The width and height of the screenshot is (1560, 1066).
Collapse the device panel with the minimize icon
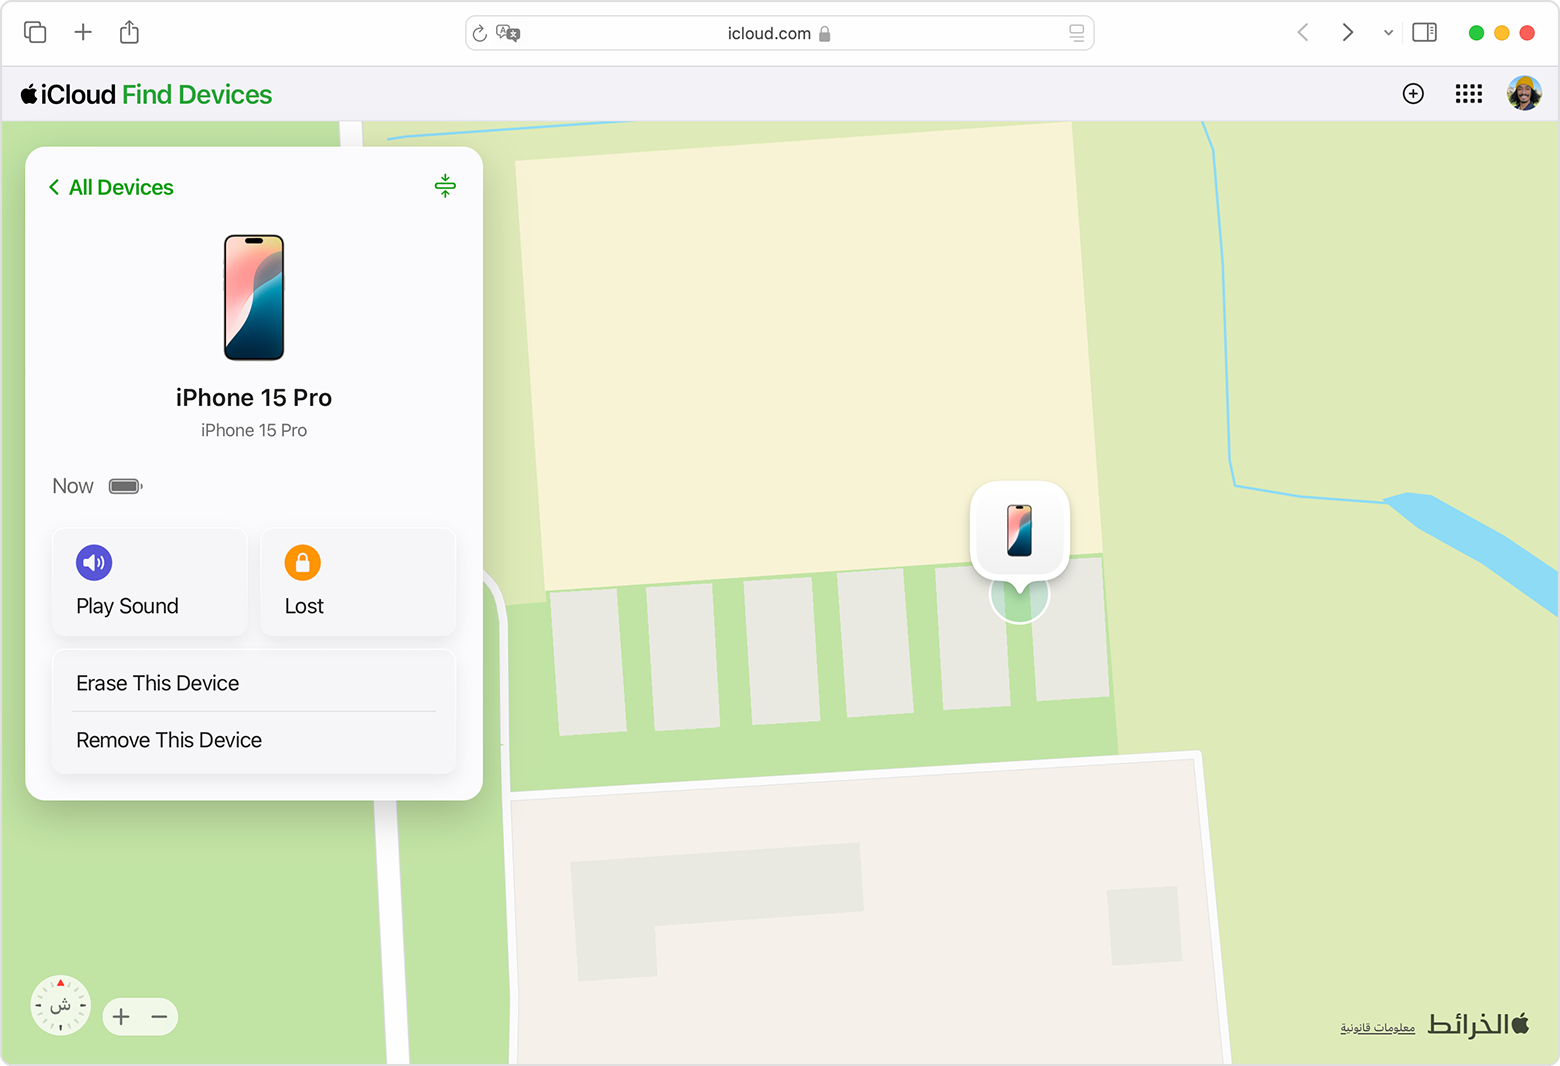click(x=445, y=185)
